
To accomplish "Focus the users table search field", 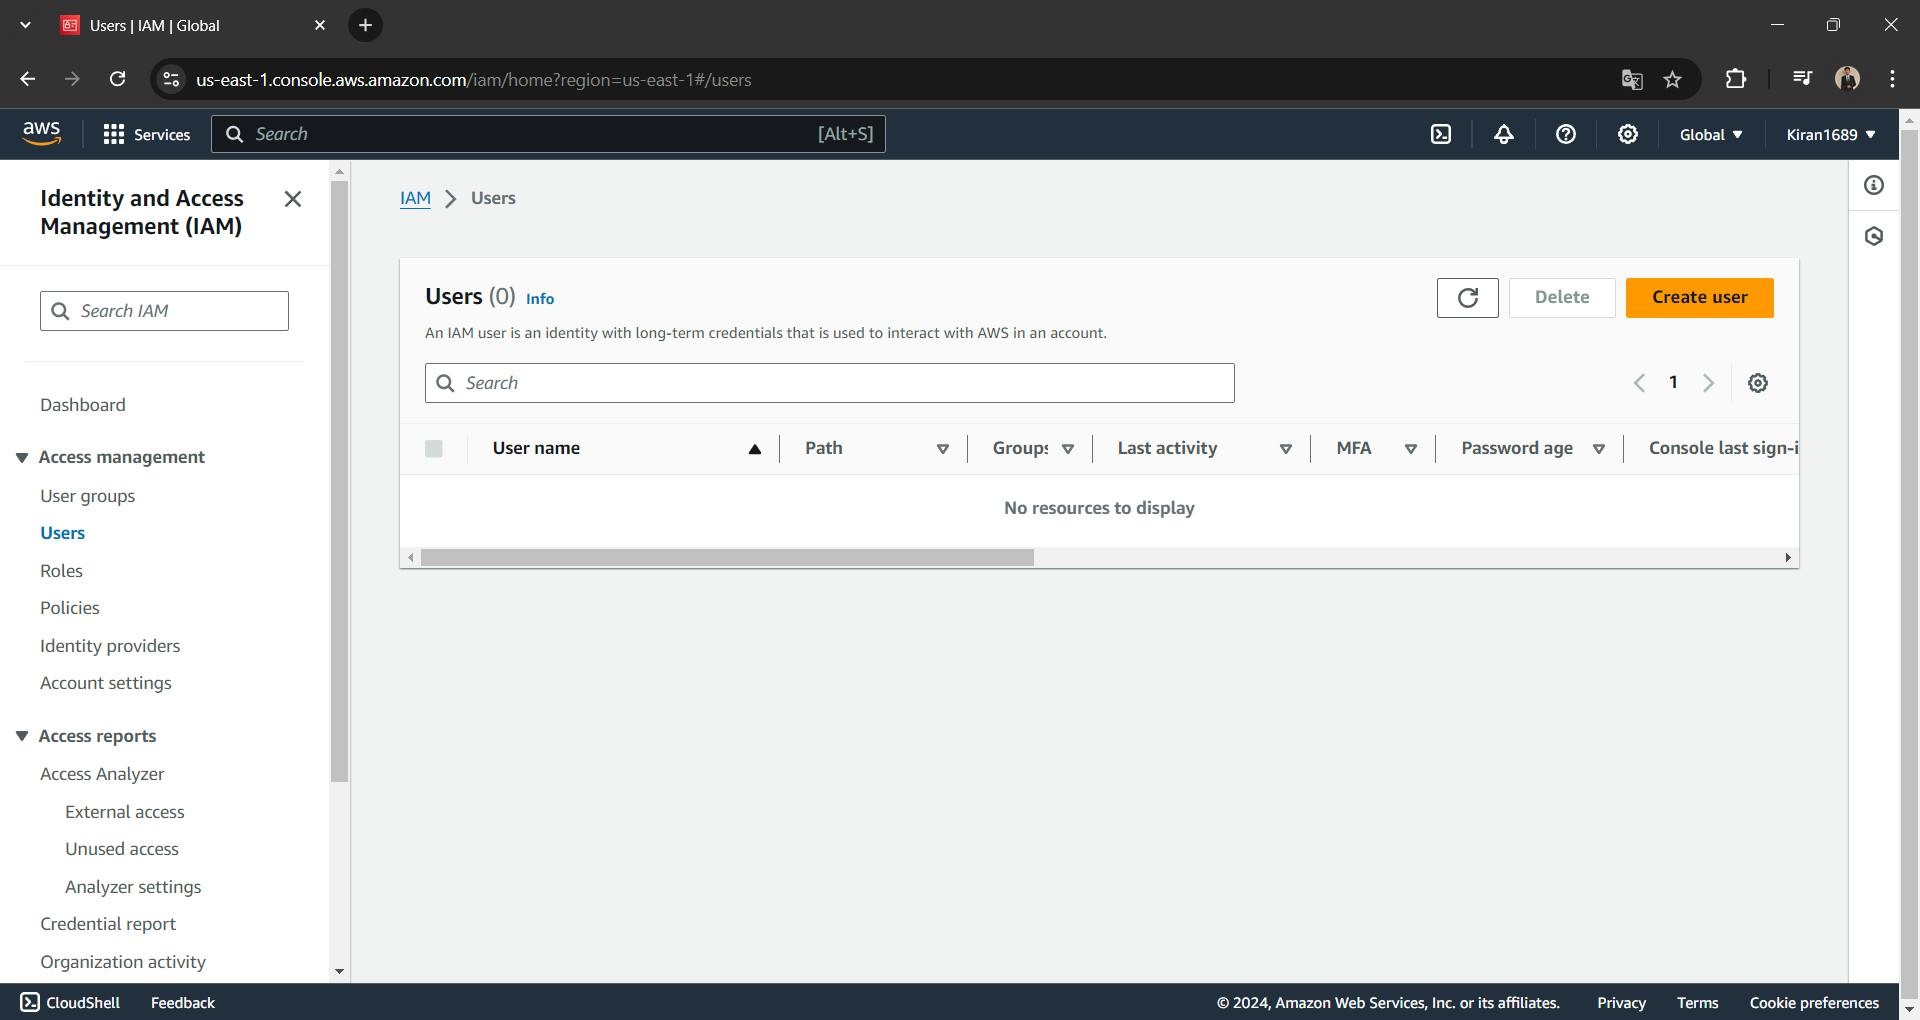I will (829, 383).
